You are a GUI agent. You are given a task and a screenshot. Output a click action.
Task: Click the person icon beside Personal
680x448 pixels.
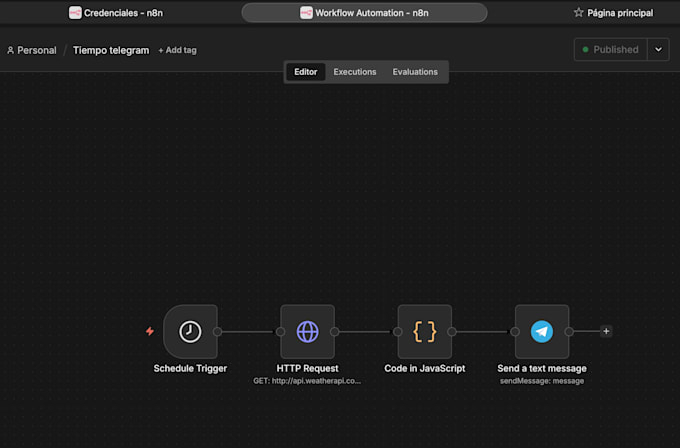pyautogui.click(x=10, y=50)
